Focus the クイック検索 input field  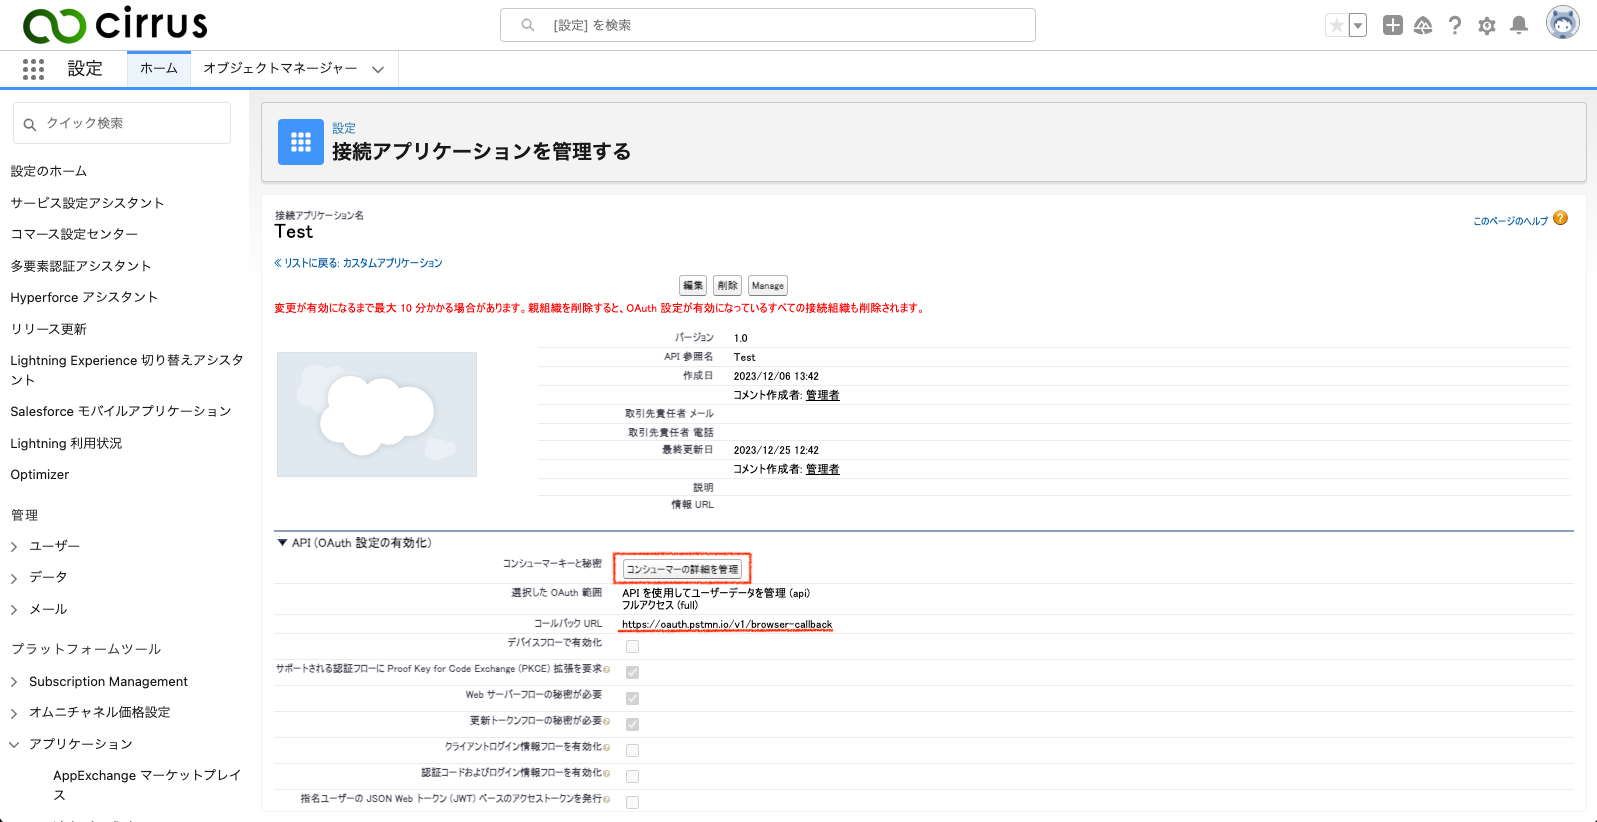pos(122,123)
